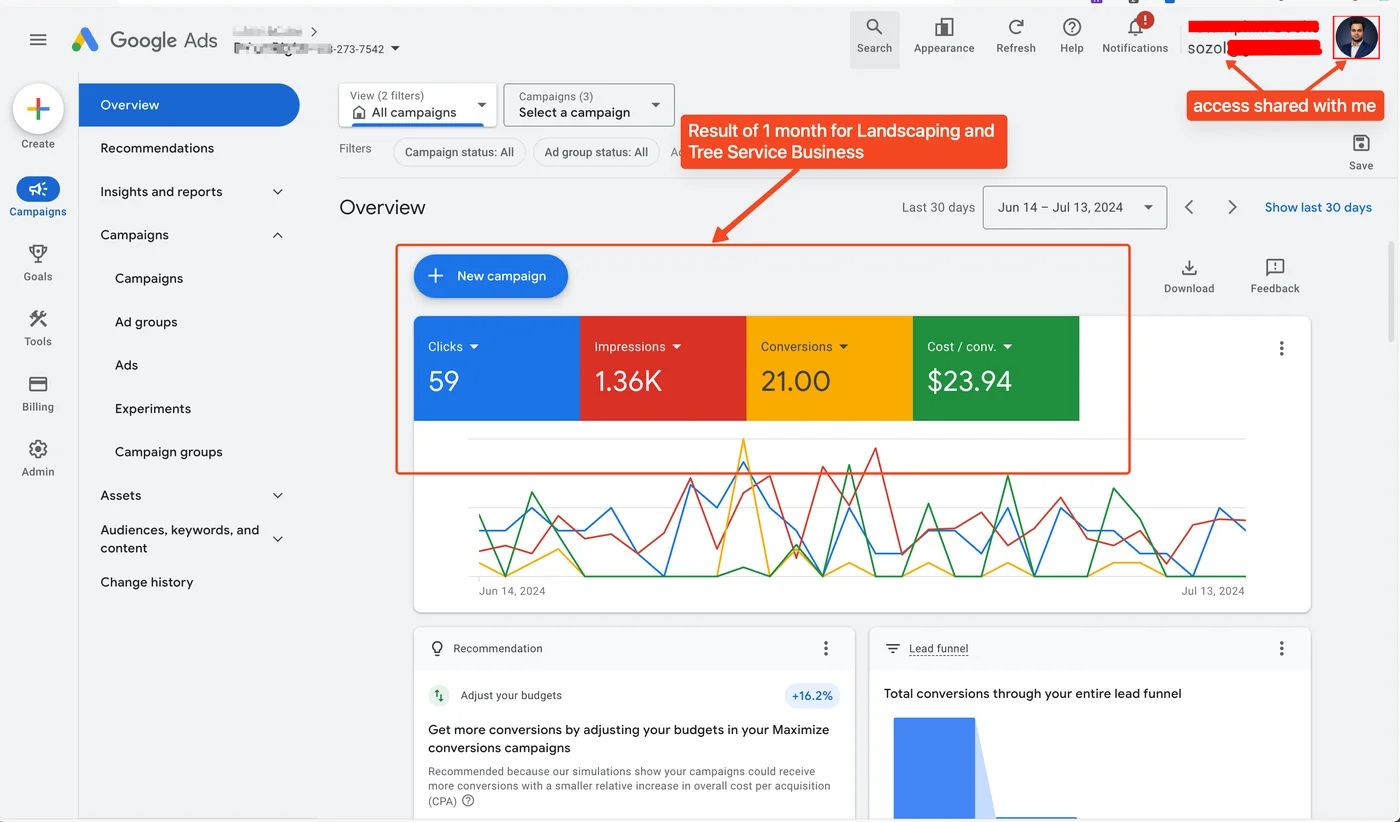
Task: Open the metrics chart options menu
Action: tap(1281, 349)
